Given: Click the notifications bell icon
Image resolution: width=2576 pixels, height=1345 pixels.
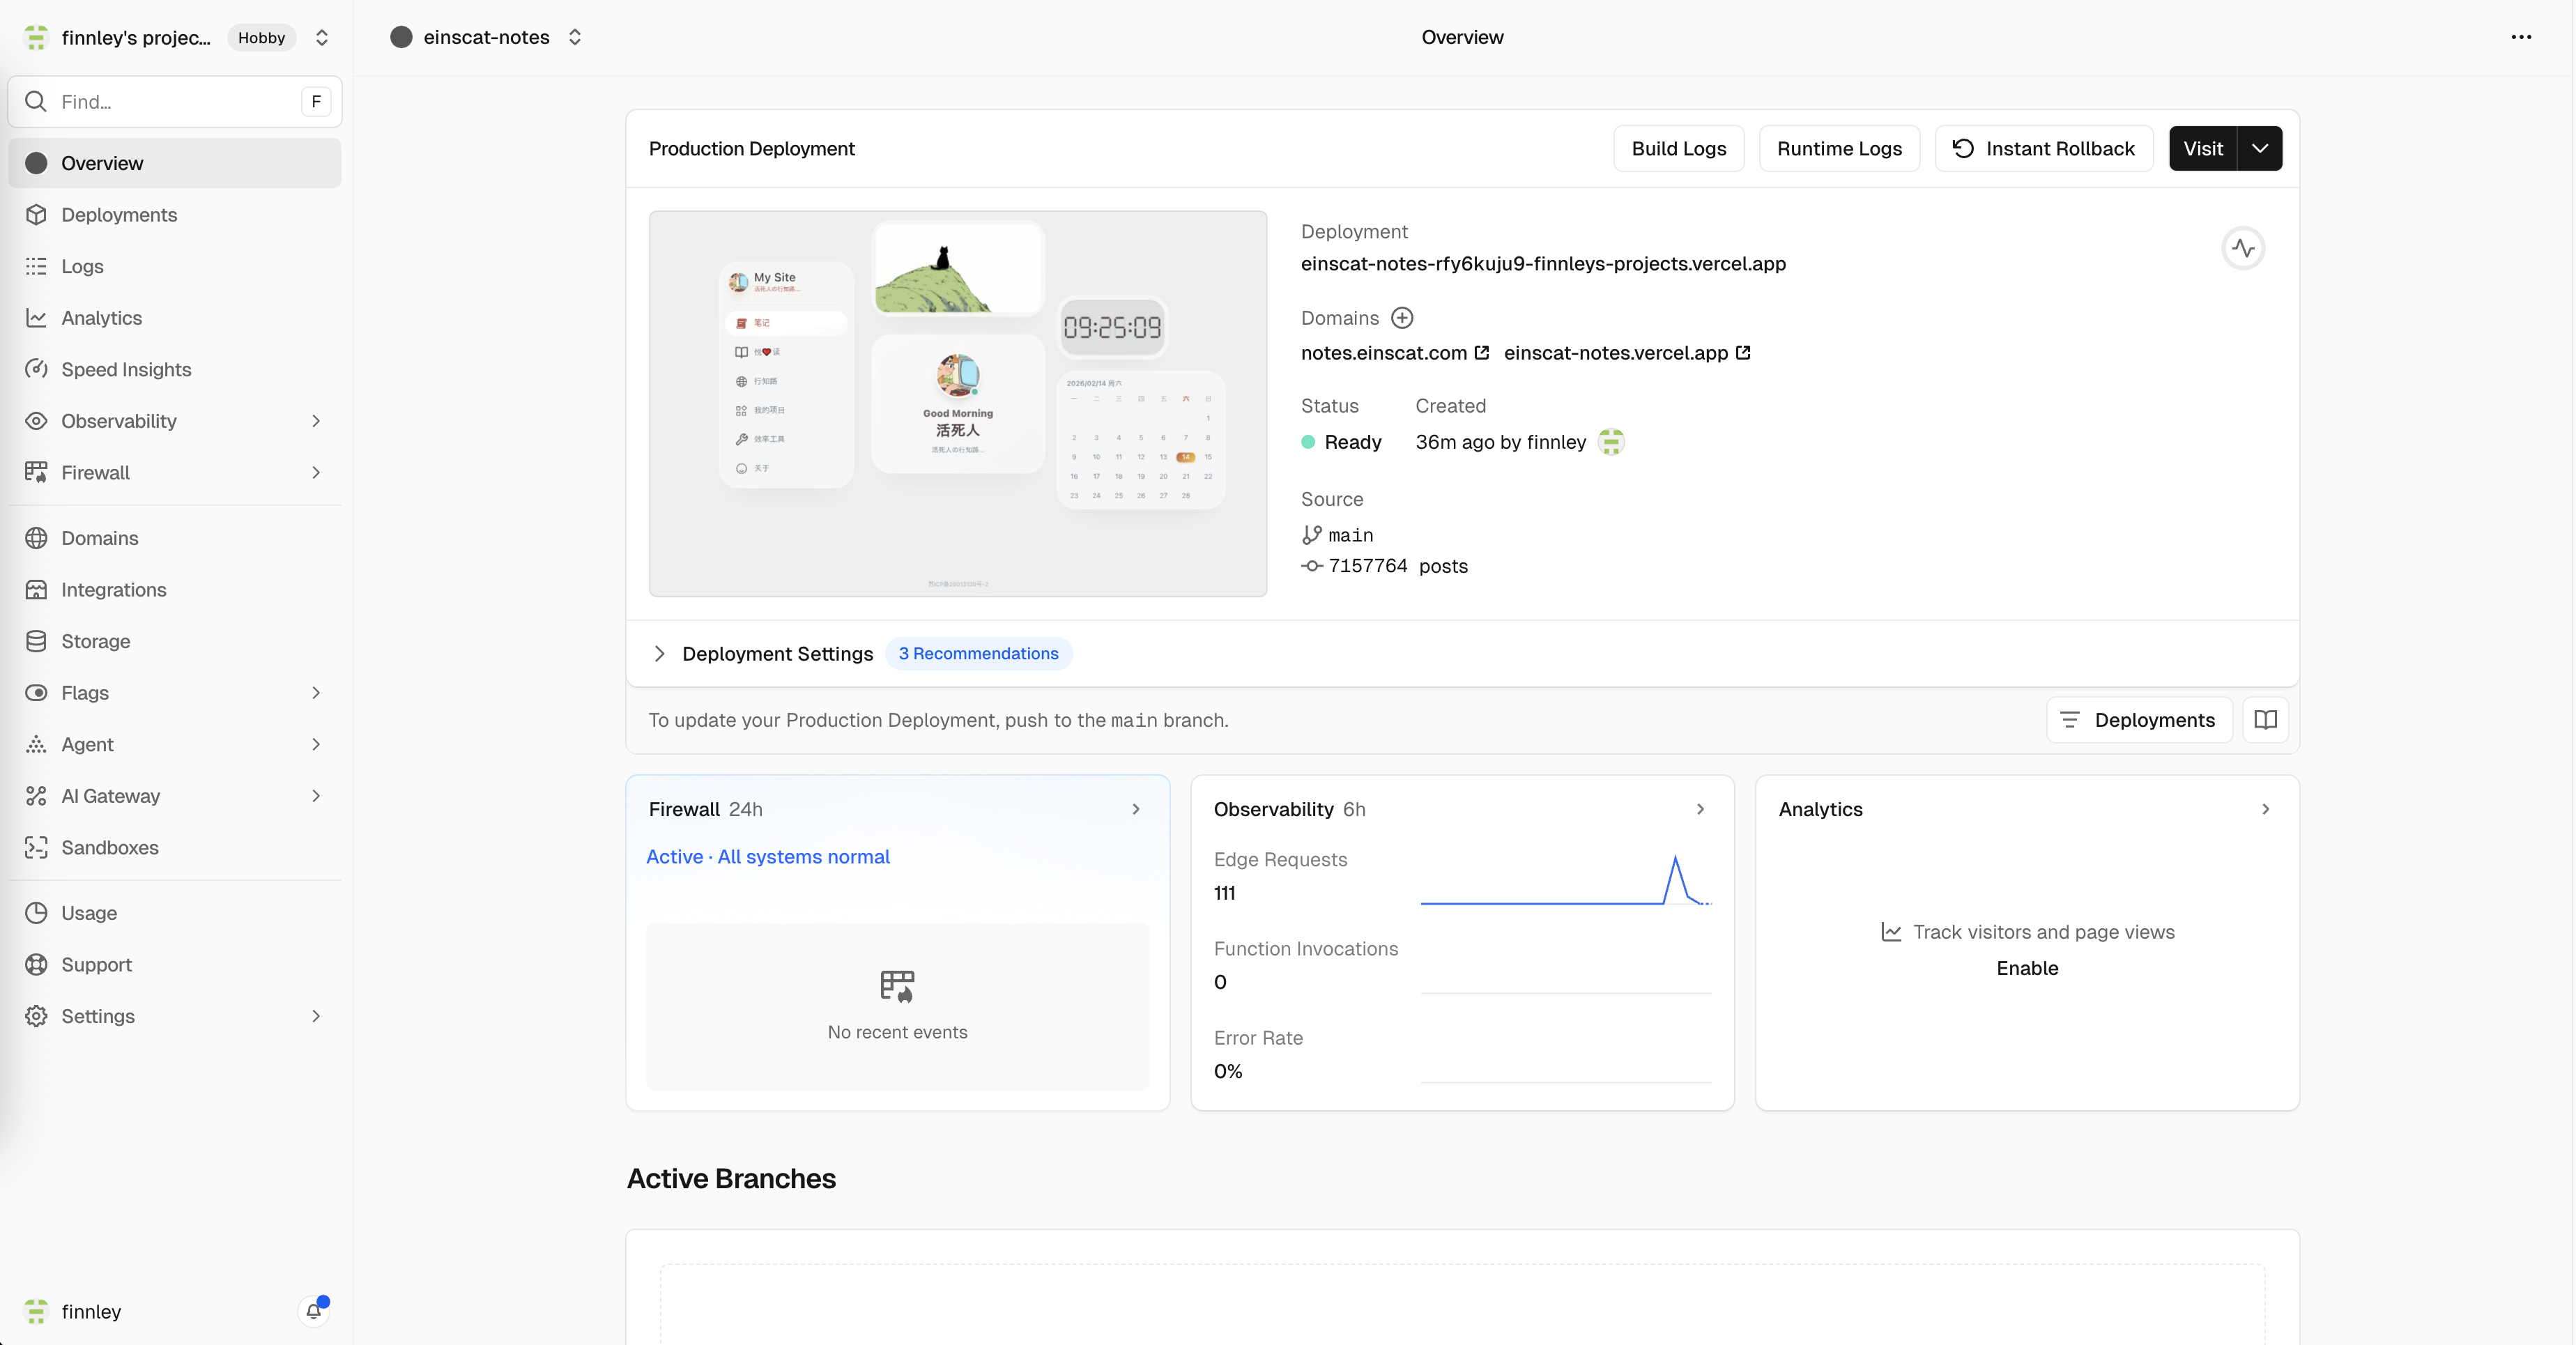Looking at the screenshot, I should (x=314, y=1311).
